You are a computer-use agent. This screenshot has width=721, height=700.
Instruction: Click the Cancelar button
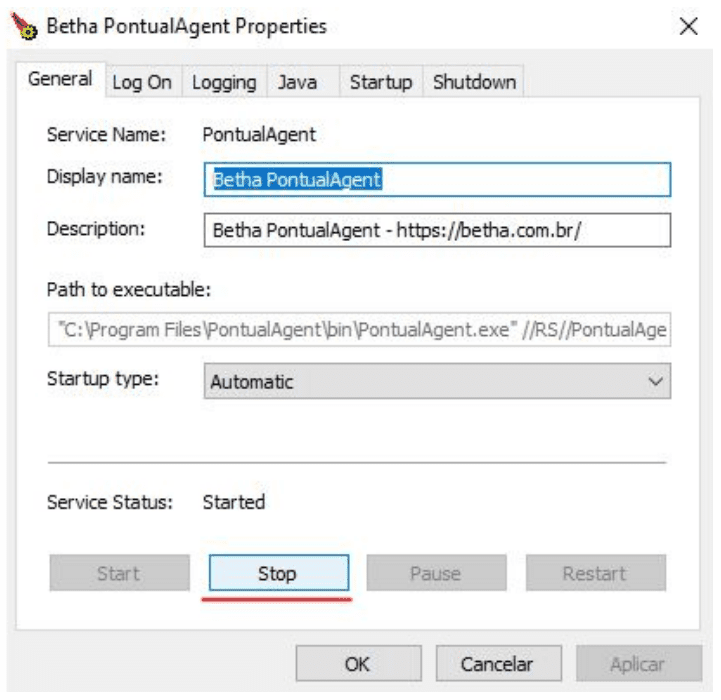(497, 664)
